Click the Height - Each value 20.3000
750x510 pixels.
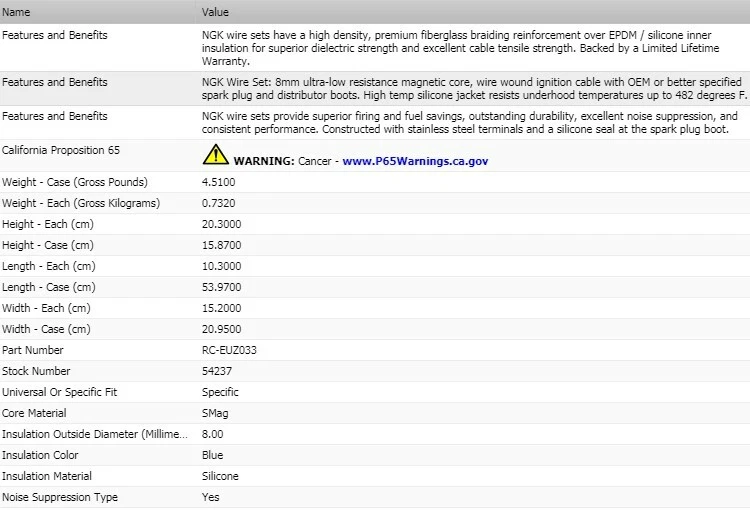coord(222,224)
